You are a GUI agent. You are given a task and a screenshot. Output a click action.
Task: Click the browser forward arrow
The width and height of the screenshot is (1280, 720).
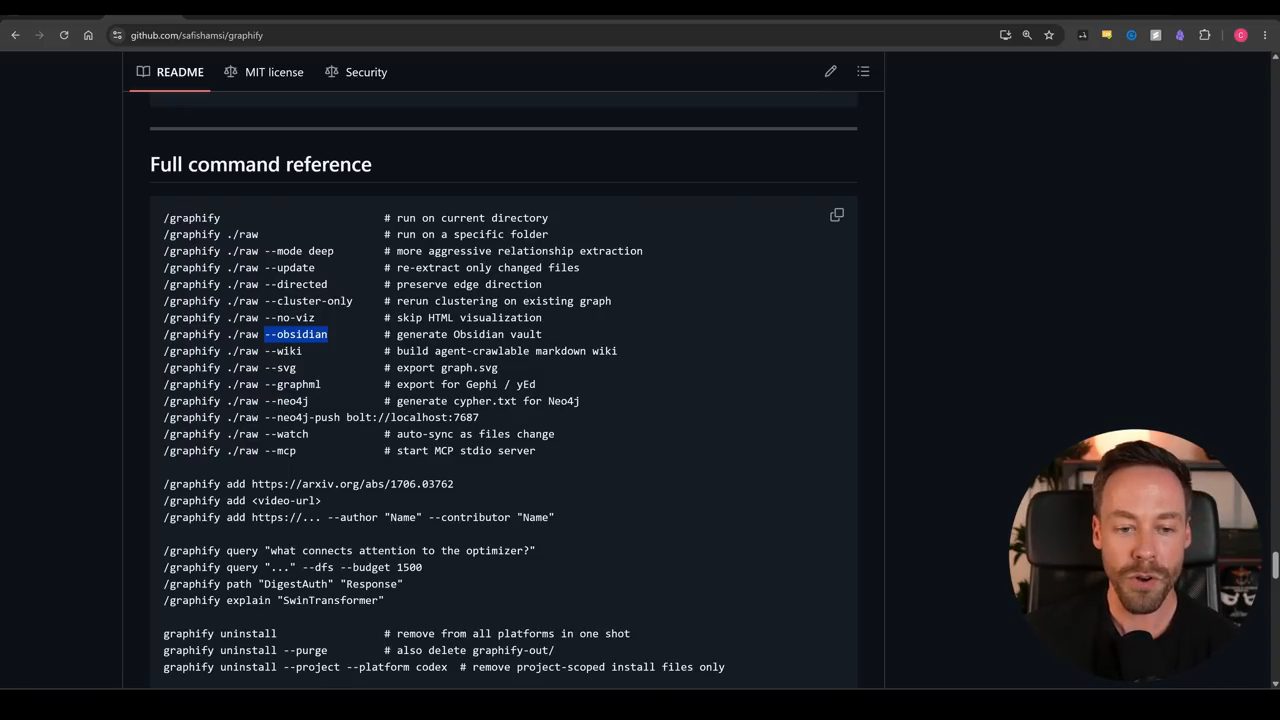click(40, 35)
